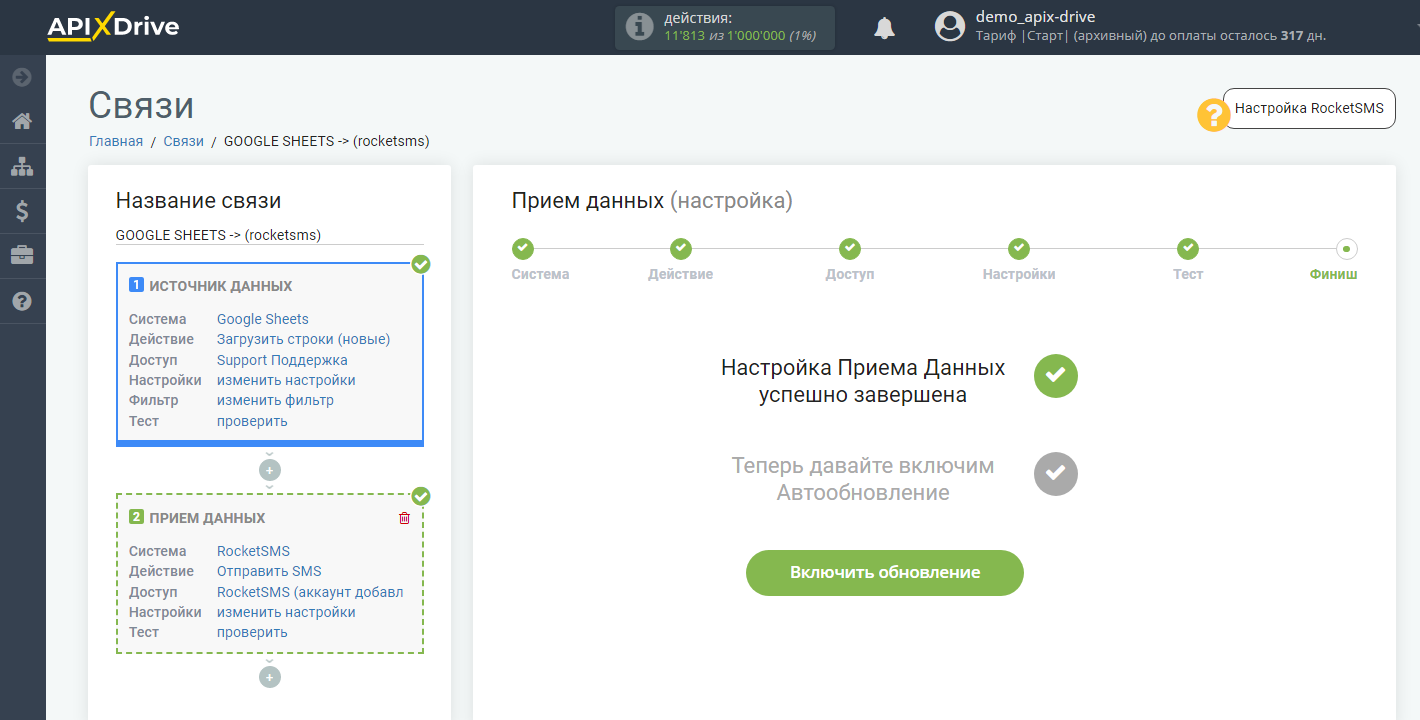Viewport: 1420px width, 720px height.
Task: Click the green success checkmark icon
Action: (x=1056, y=376)
